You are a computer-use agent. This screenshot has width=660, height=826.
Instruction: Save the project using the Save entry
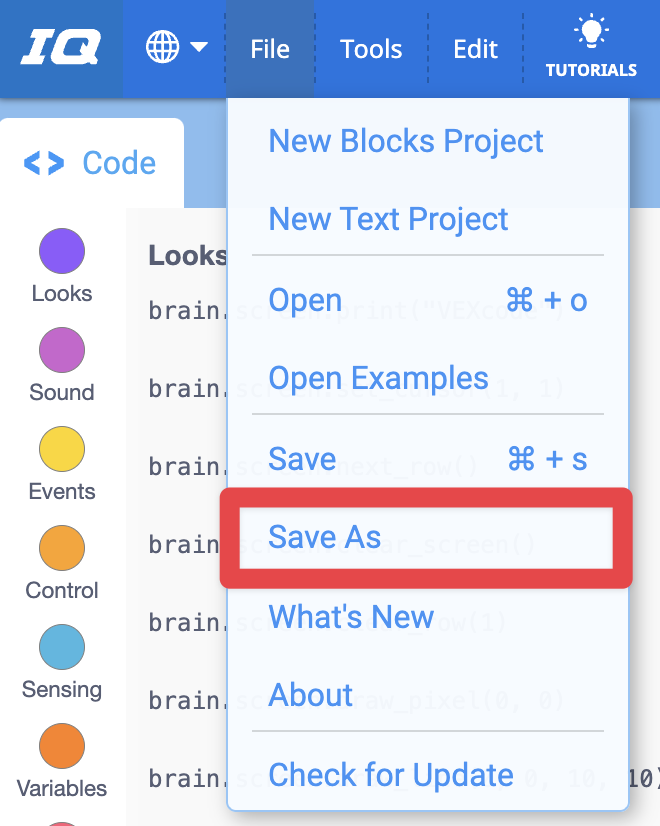click(x=302, y=458)
